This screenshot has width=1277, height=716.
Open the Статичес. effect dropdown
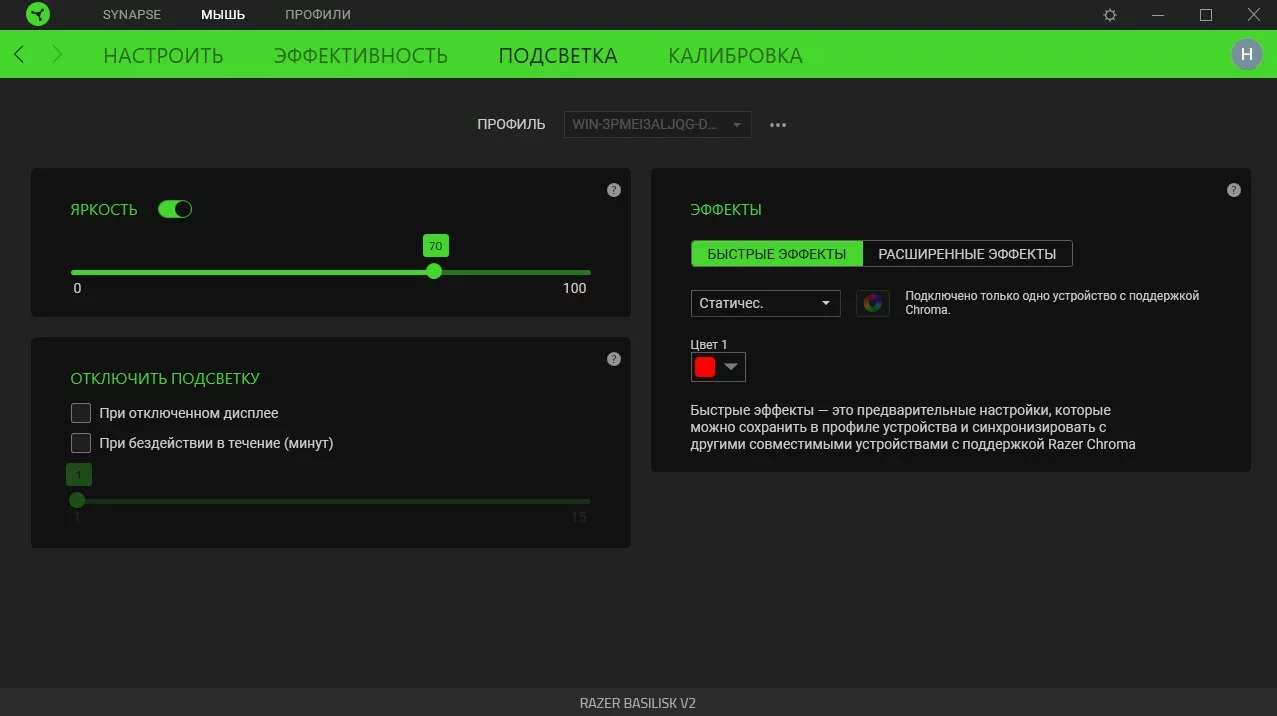[x=765, y=303]
